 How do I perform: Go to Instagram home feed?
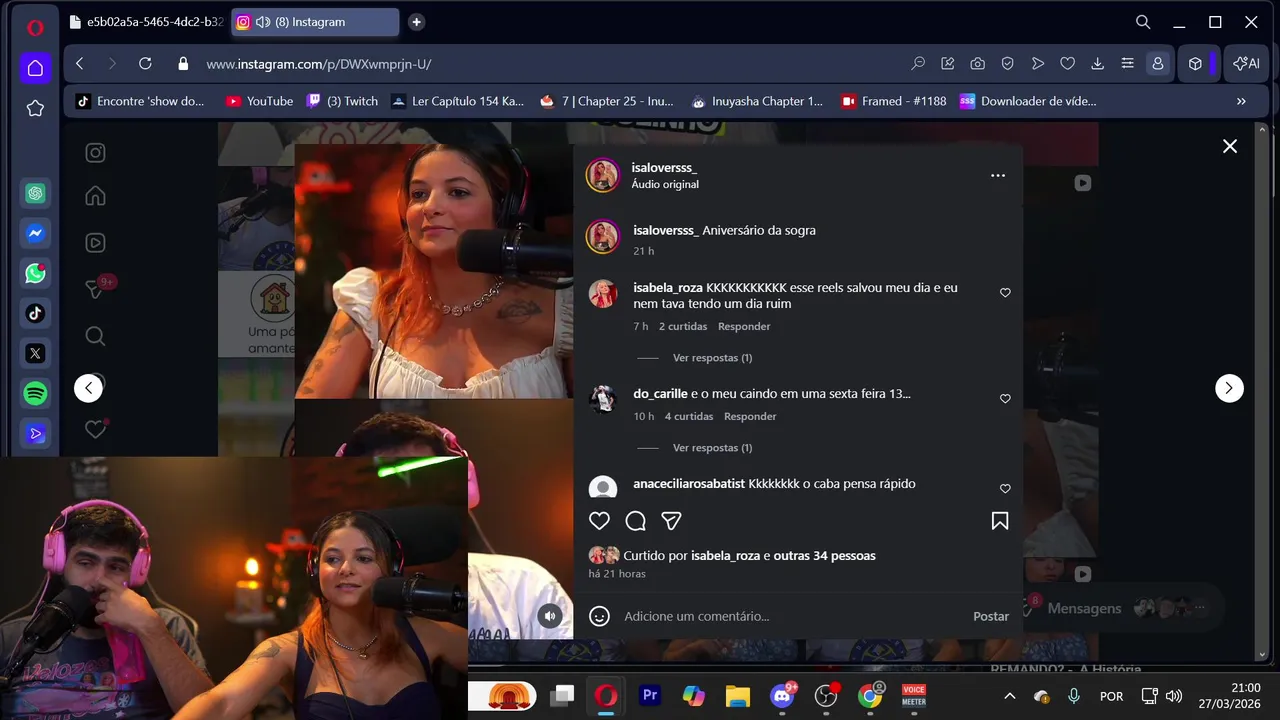pos(95,196)
